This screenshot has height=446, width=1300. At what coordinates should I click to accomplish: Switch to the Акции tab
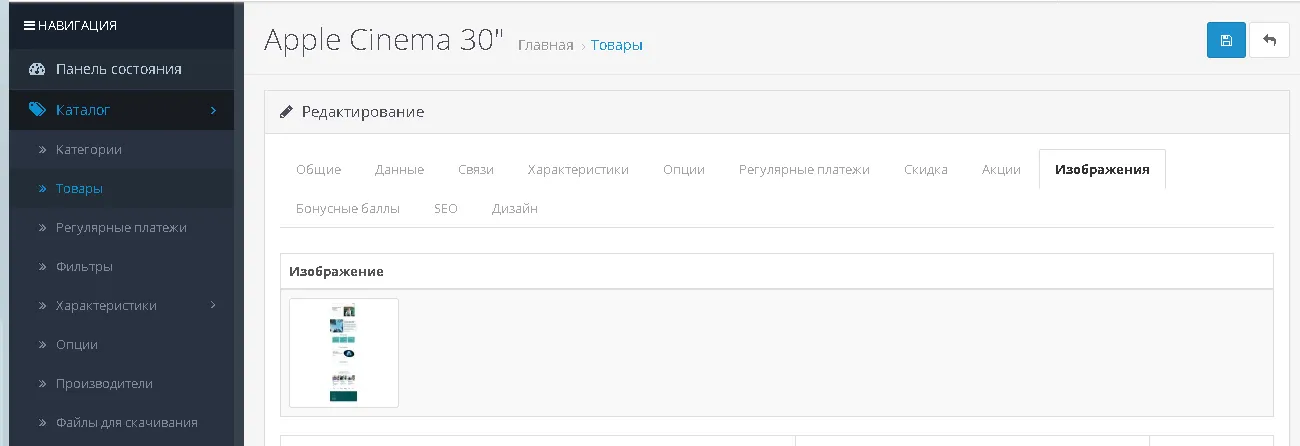(1001, 169)
